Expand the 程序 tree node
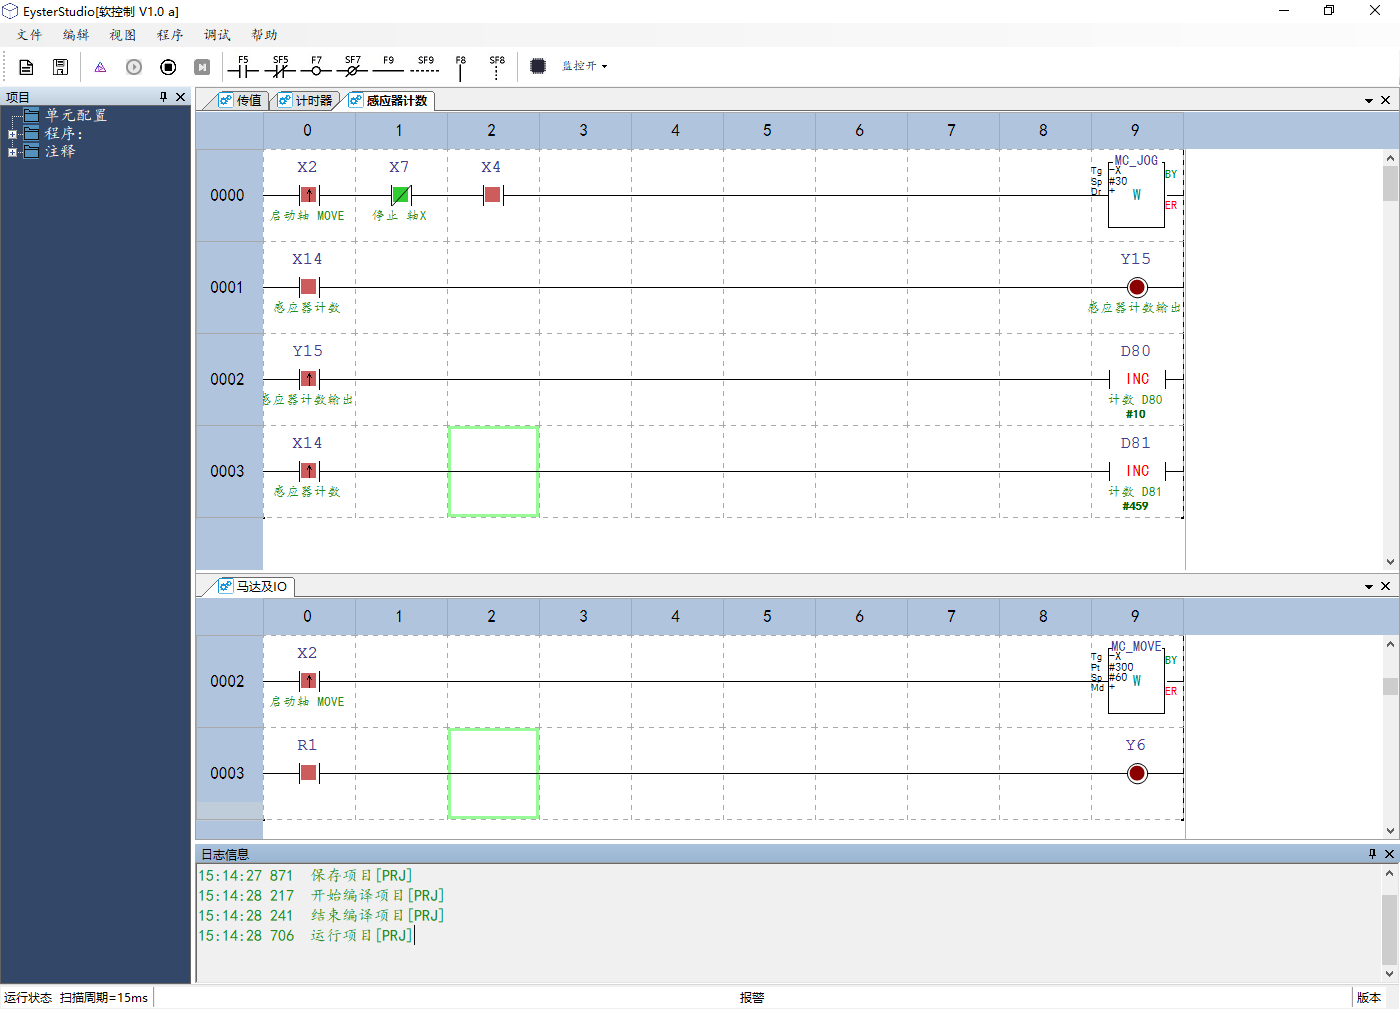 click(x=12, y=134)
